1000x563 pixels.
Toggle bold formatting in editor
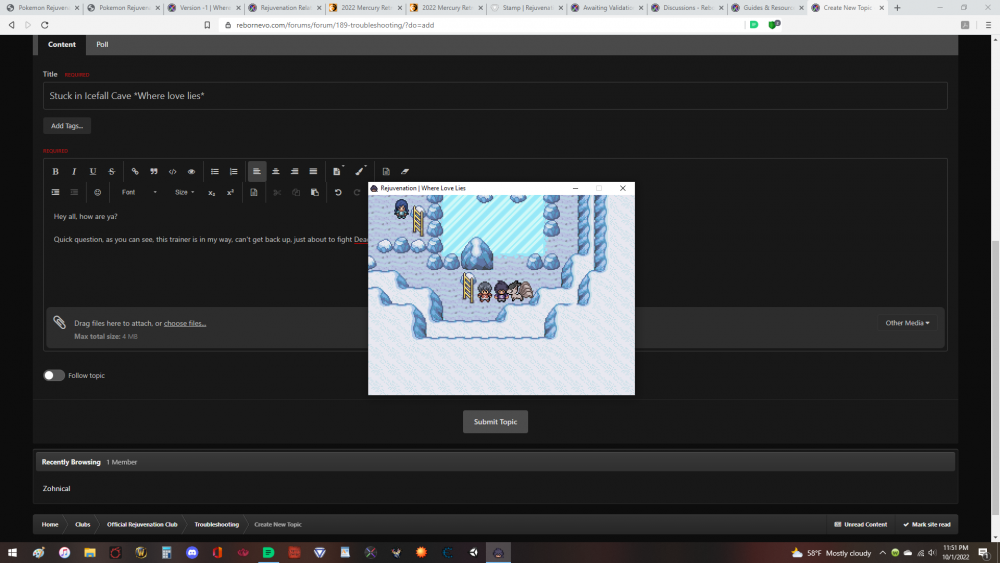(x=55, y=172)
